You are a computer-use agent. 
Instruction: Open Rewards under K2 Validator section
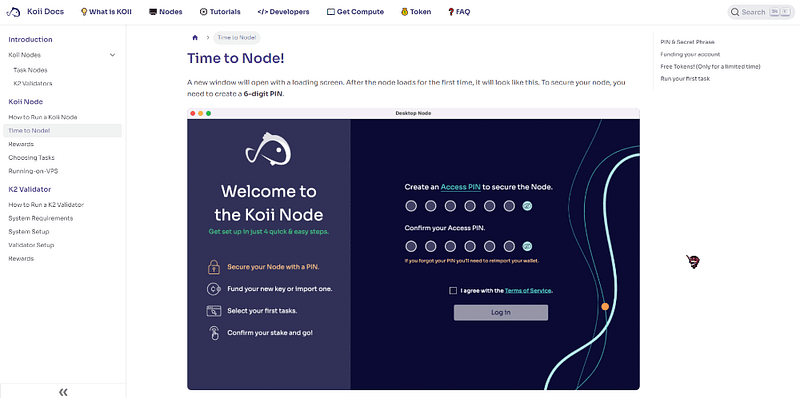tap(21, 259)
